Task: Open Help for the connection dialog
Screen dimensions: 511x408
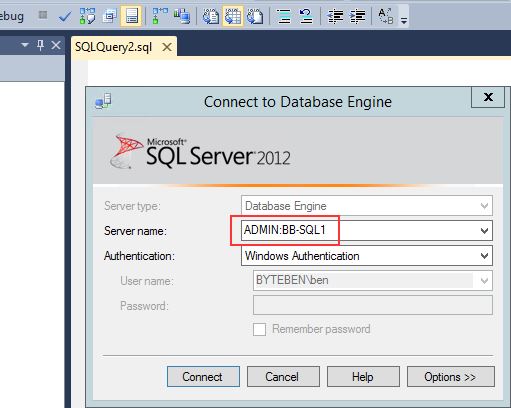Action: pyautogui.click(x=363, y=377)
